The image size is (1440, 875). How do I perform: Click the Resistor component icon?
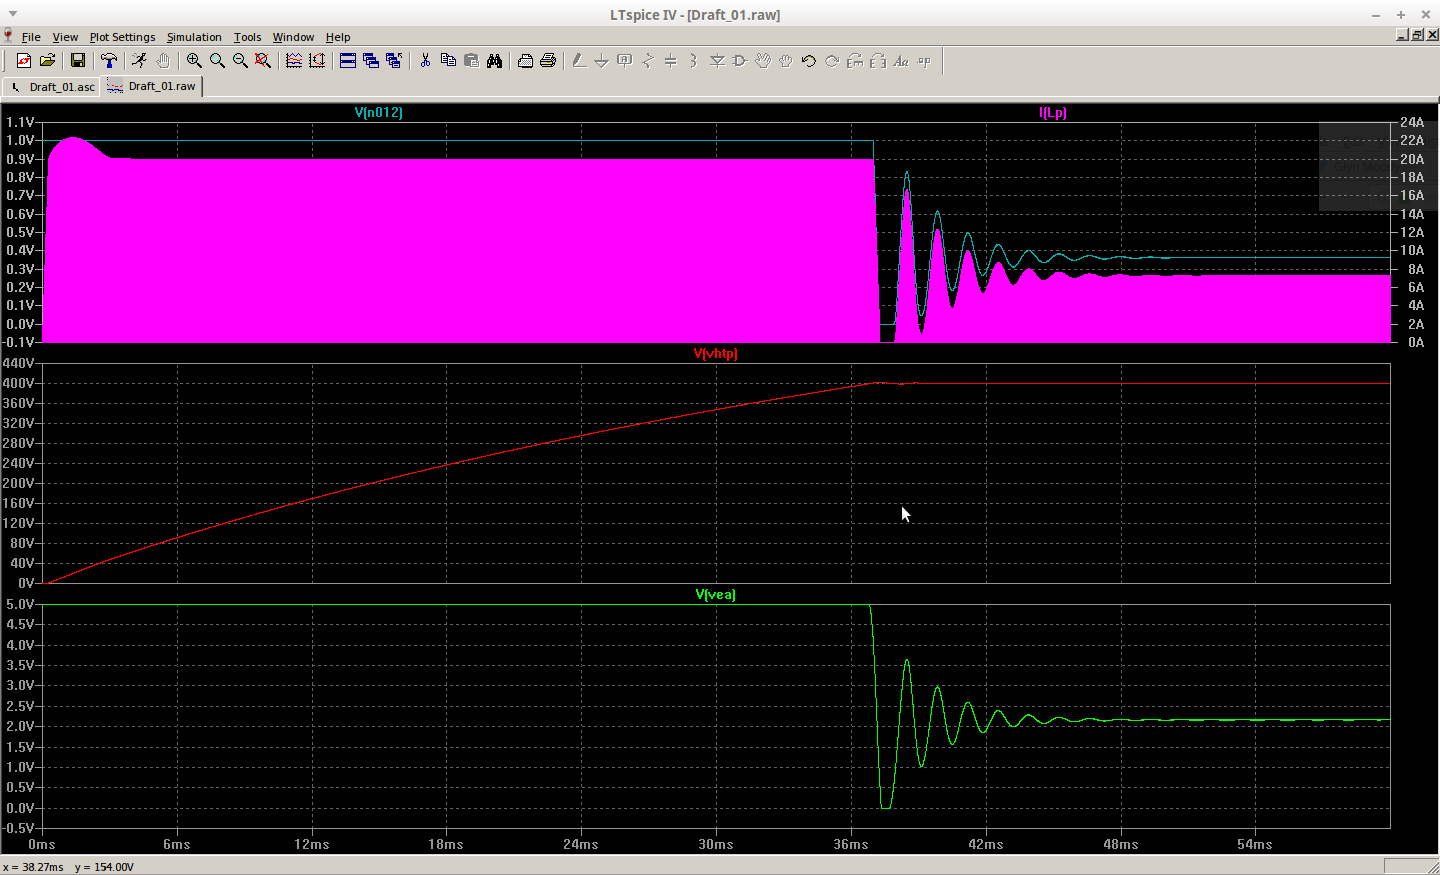tap(648, 61)
